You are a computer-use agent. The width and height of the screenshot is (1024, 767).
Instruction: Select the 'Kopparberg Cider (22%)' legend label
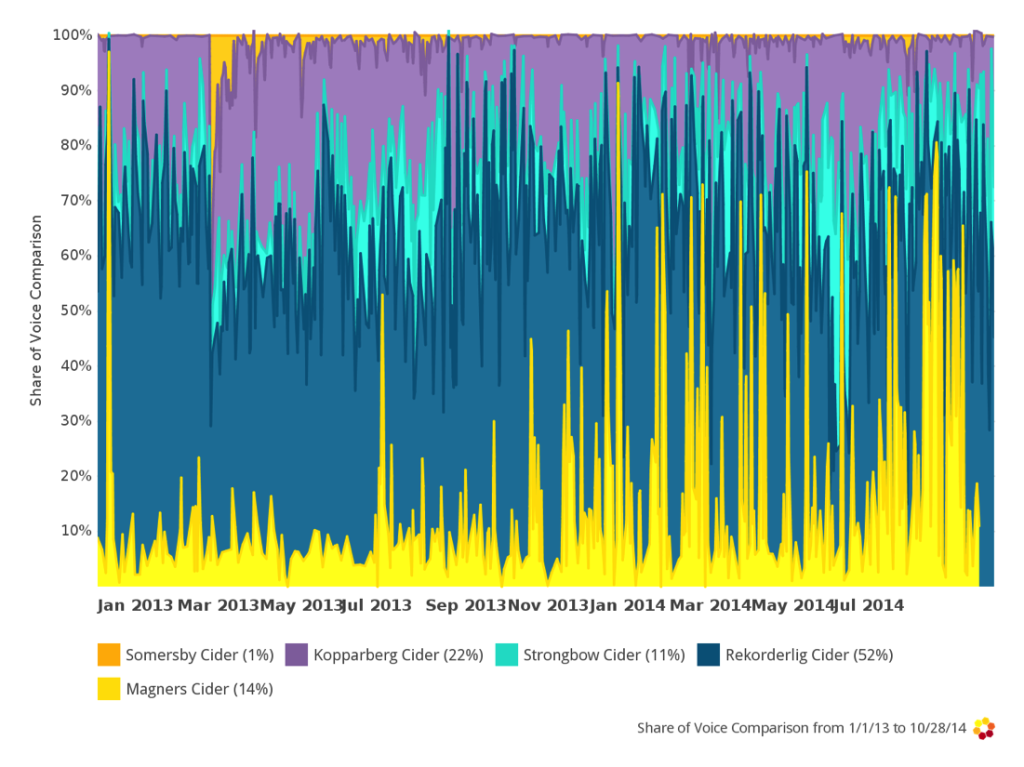point(398,655)
